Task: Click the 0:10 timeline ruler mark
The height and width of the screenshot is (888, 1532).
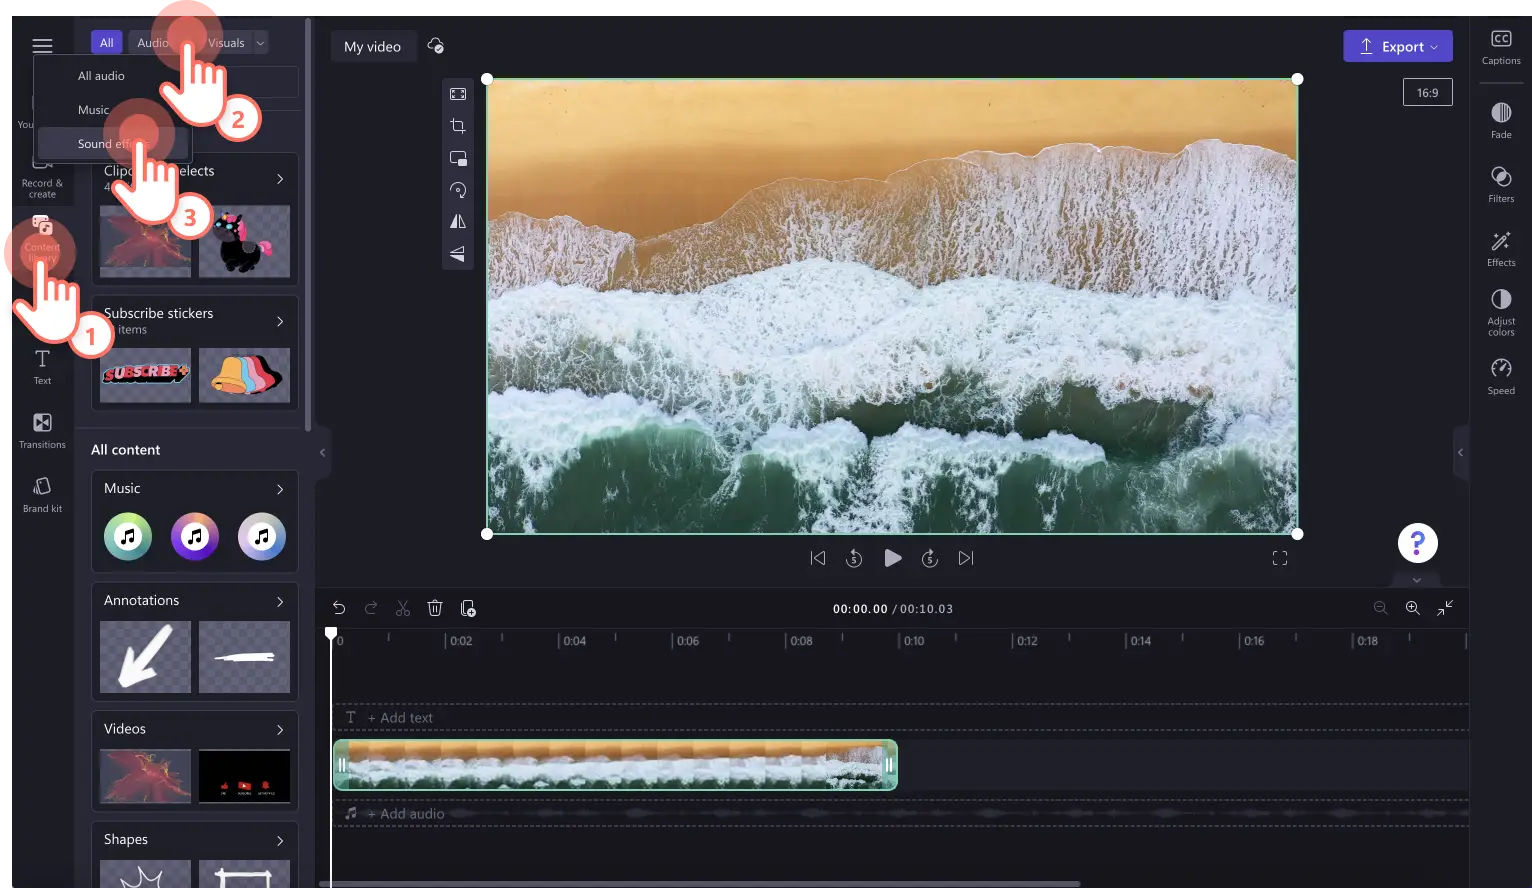Action: pyautogui.click(x=913, y=641)
